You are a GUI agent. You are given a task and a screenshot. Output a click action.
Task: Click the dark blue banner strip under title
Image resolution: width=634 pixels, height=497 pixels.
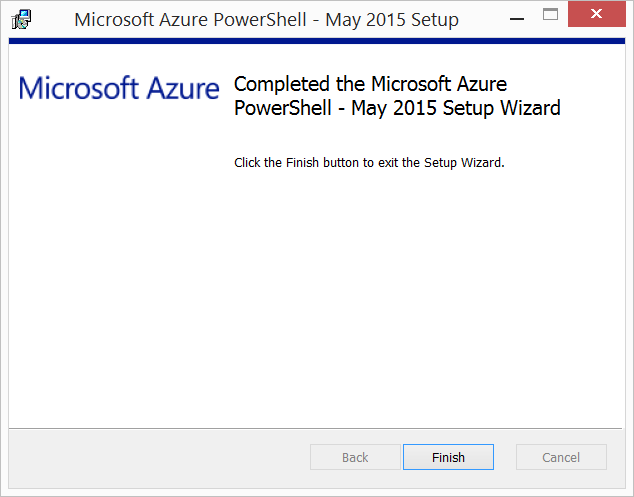pos(317,41)
